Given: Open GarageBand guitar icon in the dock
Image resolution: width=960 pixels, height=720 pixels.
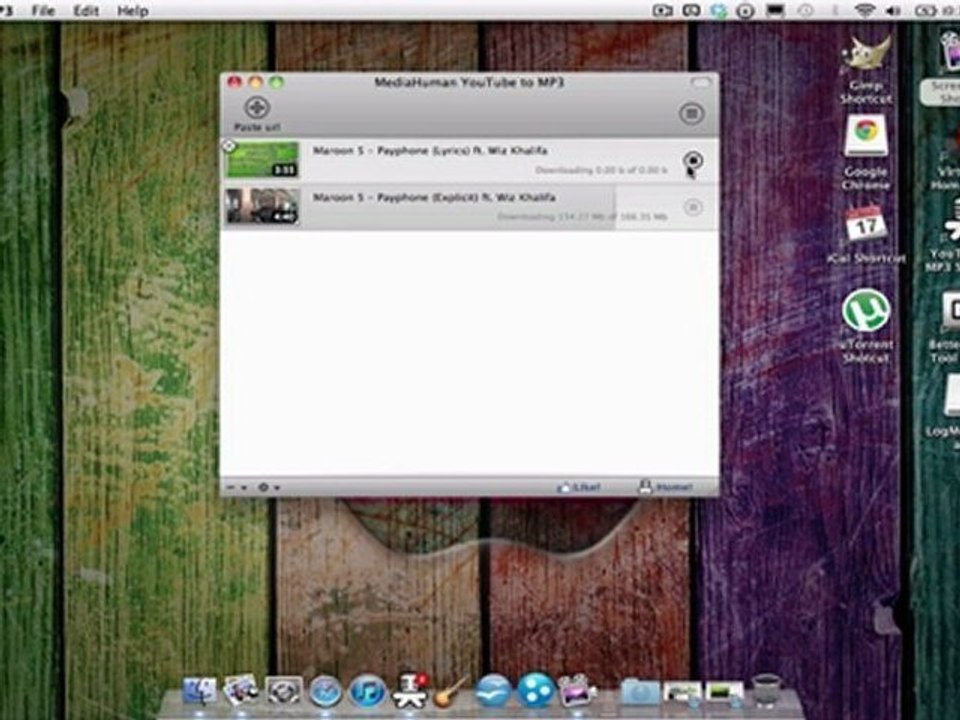Looking at the screenshot, I should 451,692.
